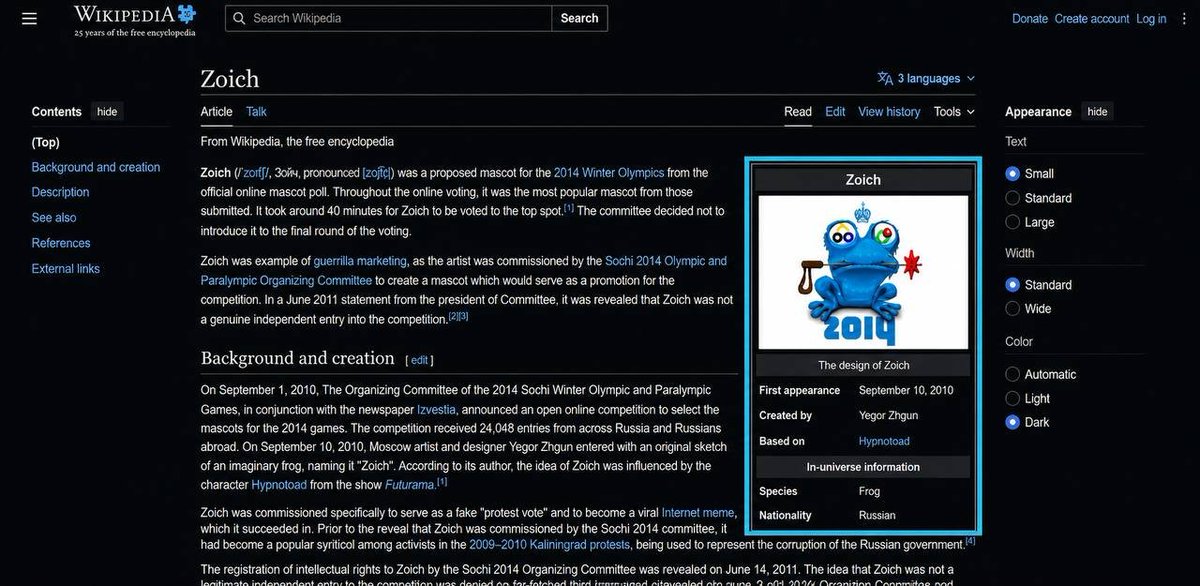Screen dimensions: 1200x586
Task: Go to Background and creation in contents
Action: 96,167
